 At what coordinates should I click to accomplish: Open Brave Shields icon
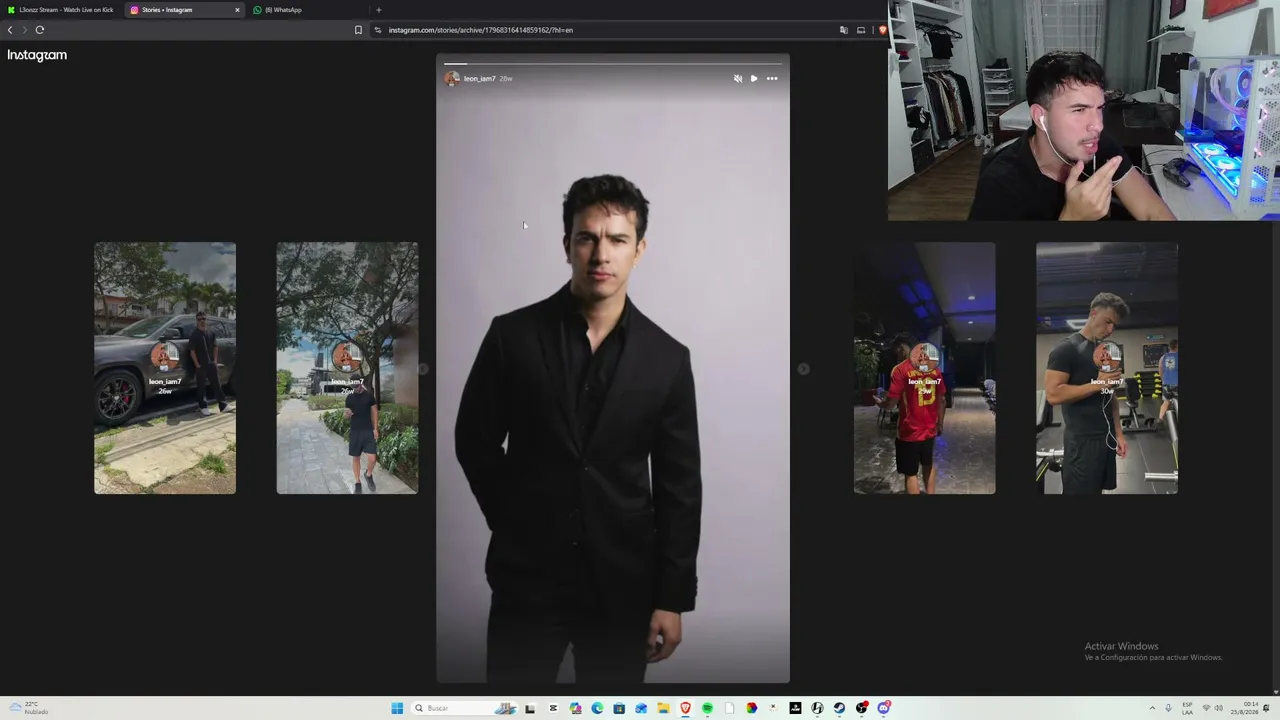click(x=882, y=30)
